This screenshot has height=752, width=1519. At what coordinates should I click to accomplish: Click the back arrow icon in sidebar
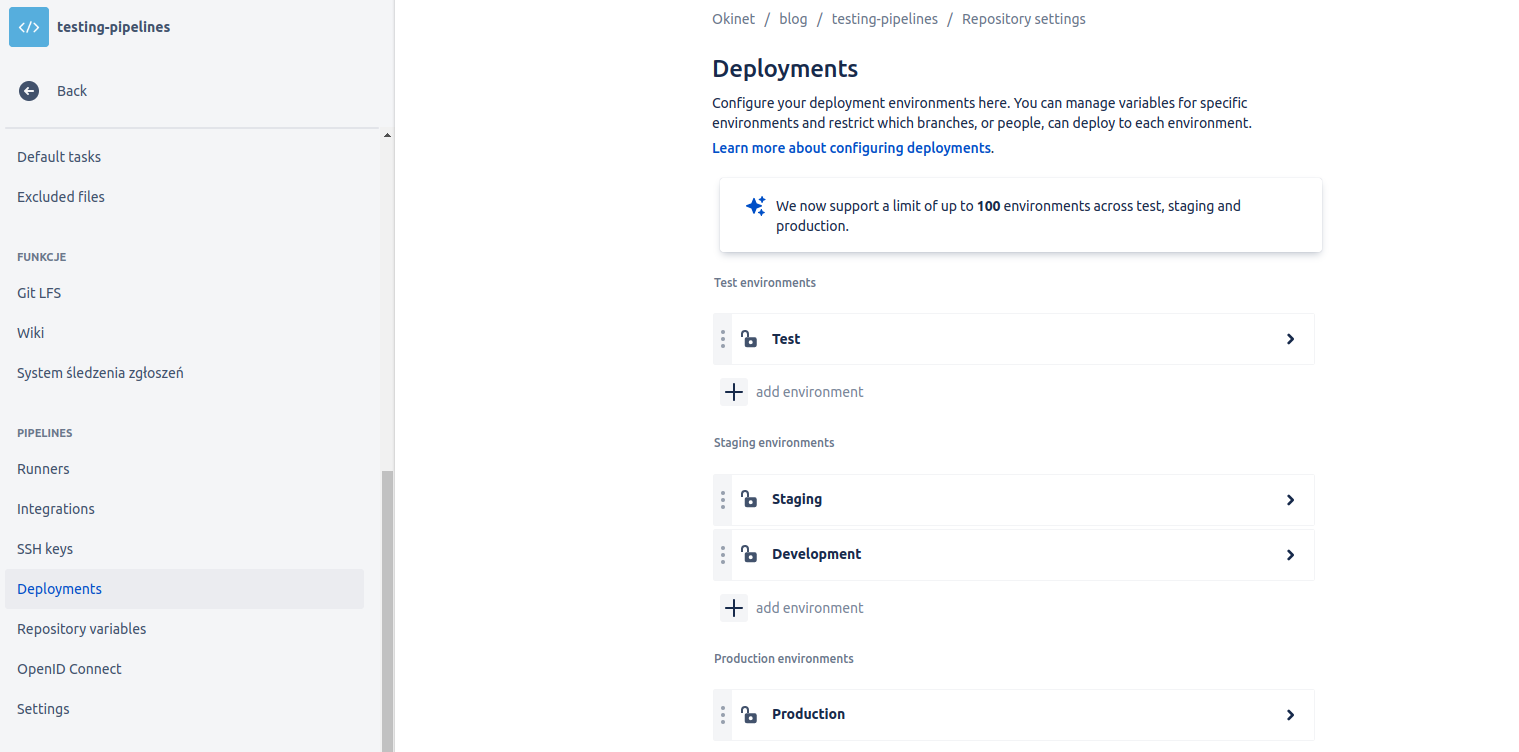(29, 90)
